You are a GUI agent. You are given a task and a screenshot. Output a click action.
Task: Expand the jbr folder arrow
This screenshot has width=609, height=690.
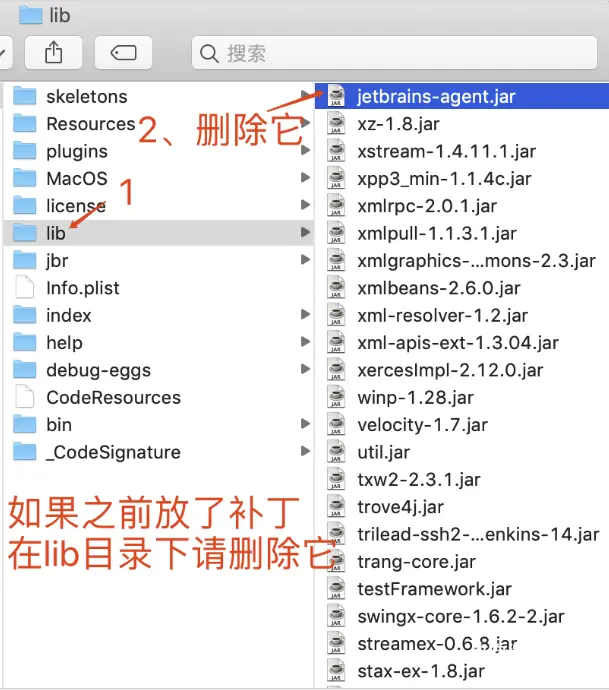point(305,260)
